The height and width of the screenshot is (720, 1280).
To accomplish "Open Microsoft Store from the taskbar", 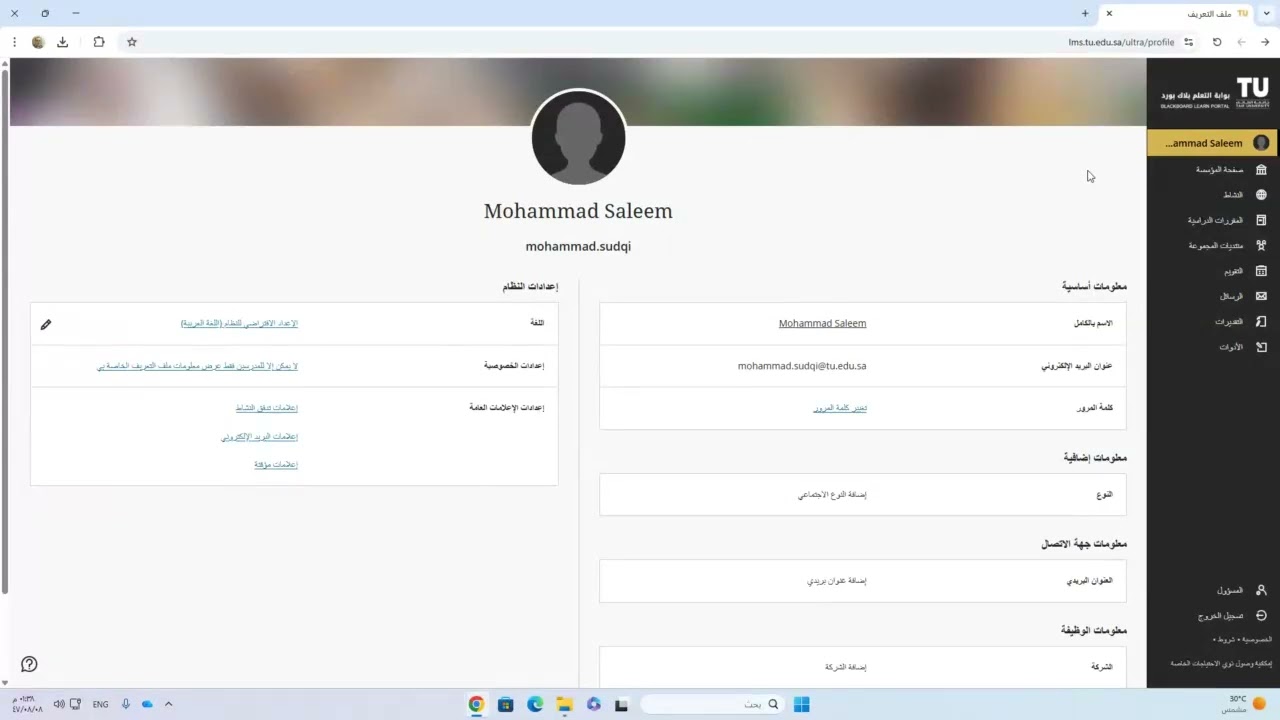I will pyautogui.click(x=505, y=704).
